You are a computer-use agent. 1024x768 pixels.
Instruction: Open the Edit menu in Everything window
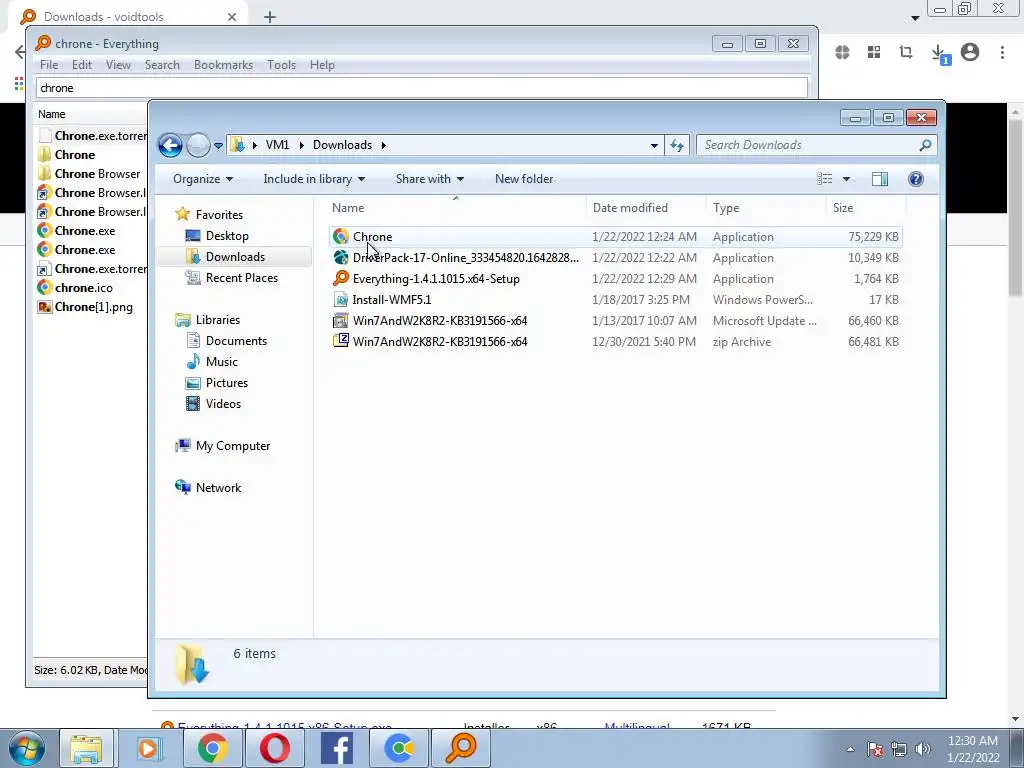pyautogui.click(x=82, y=65)
